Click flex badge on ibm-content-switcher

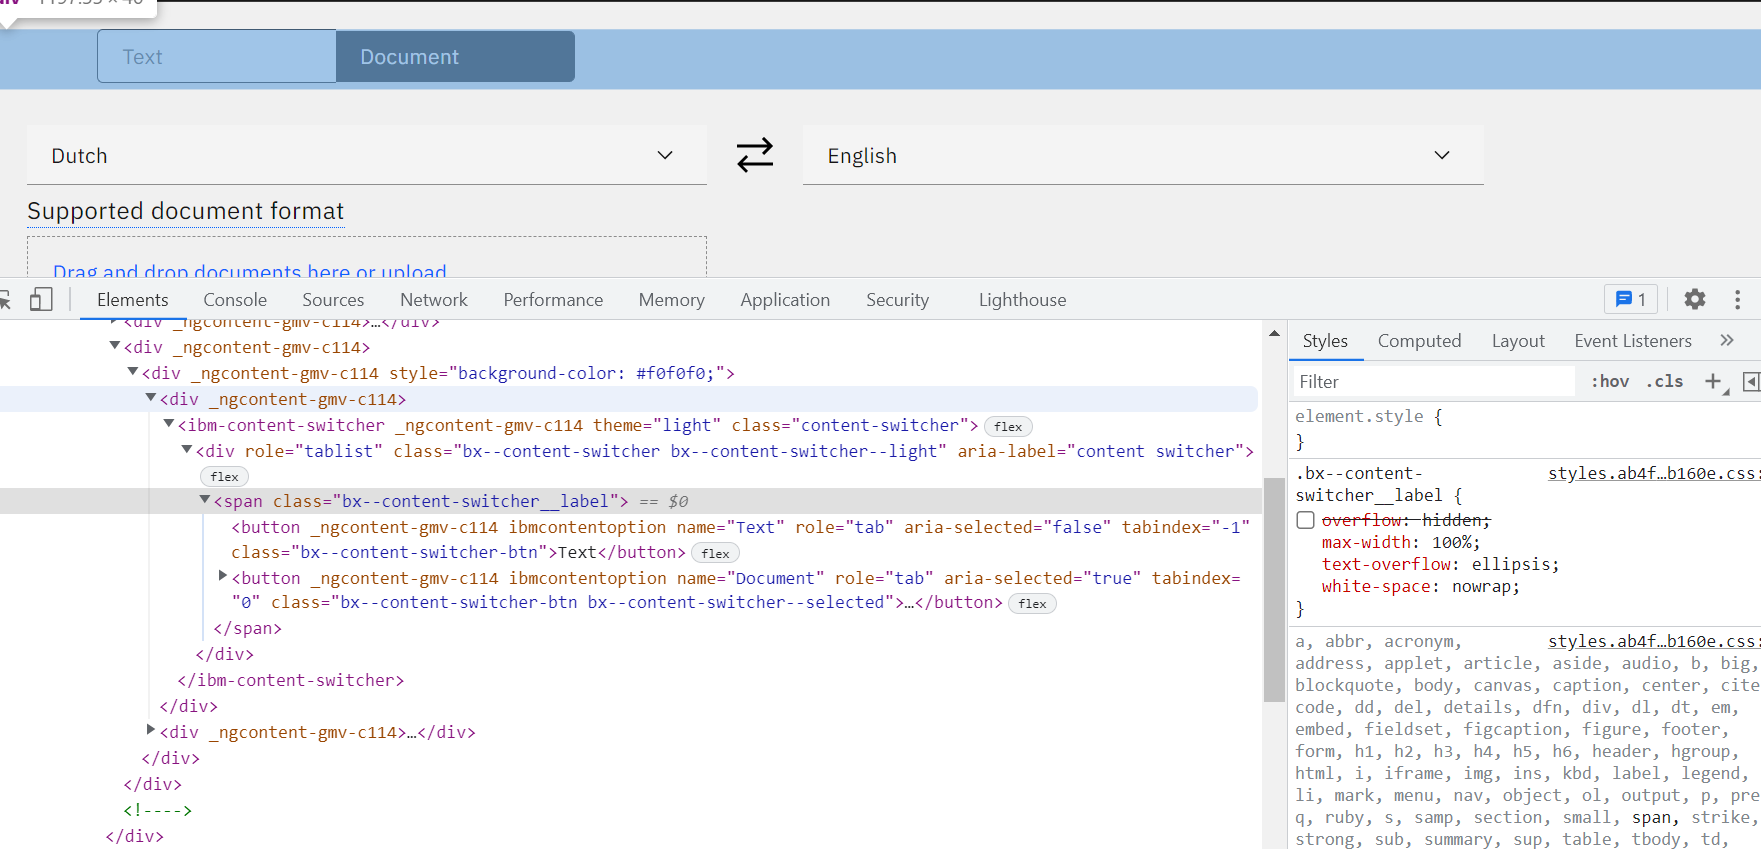[1008, 427]
